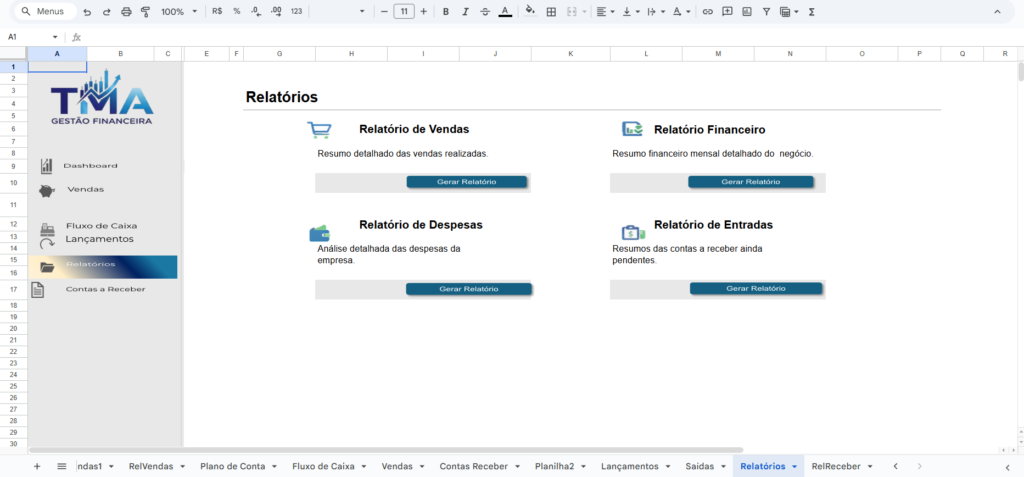The height and width of the screenshot is (477, 1024).
Task: Open the all sheets list icon
Action: [x=61, y=466]
